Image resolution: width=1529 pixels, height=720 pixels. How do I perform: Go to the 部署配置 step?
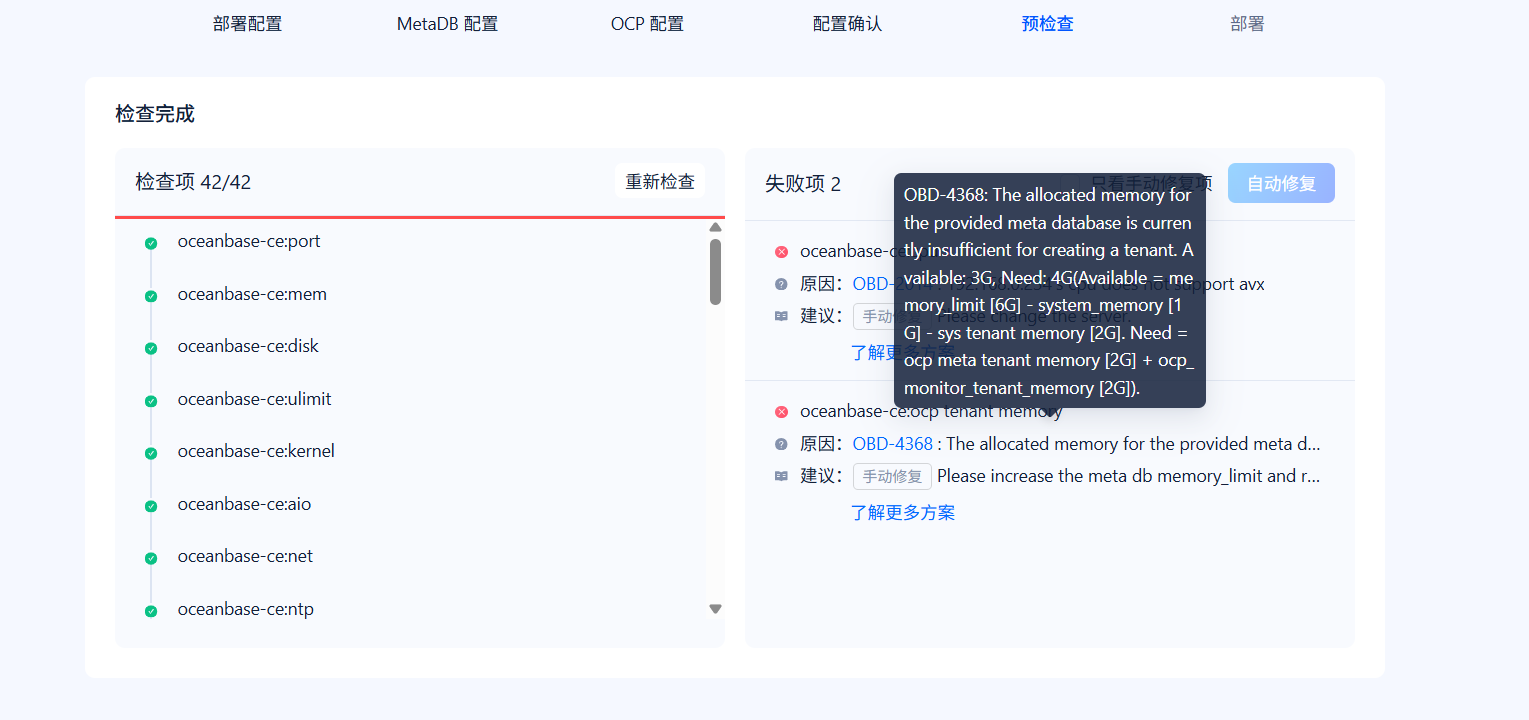click(x=248, y=24)
